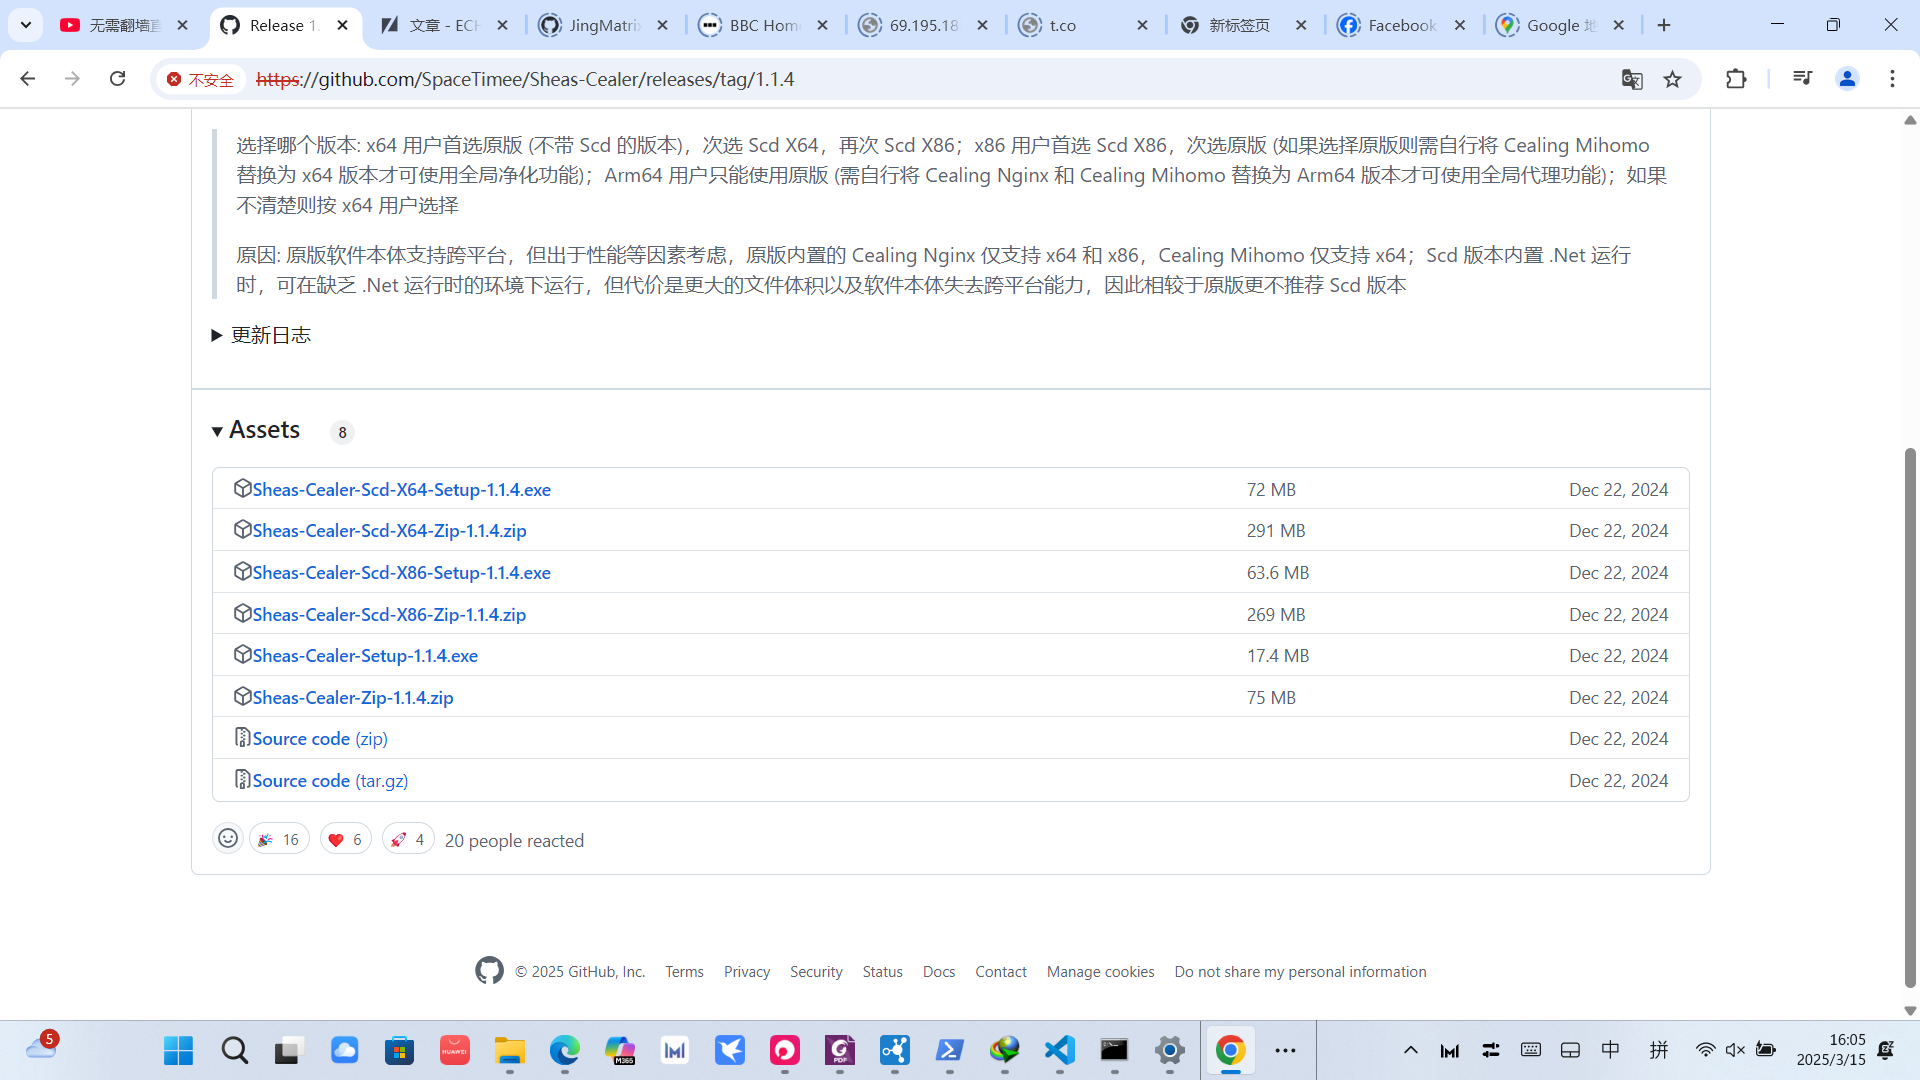Click the page vertical scrollbar thumb

(x=1910, y=718)
